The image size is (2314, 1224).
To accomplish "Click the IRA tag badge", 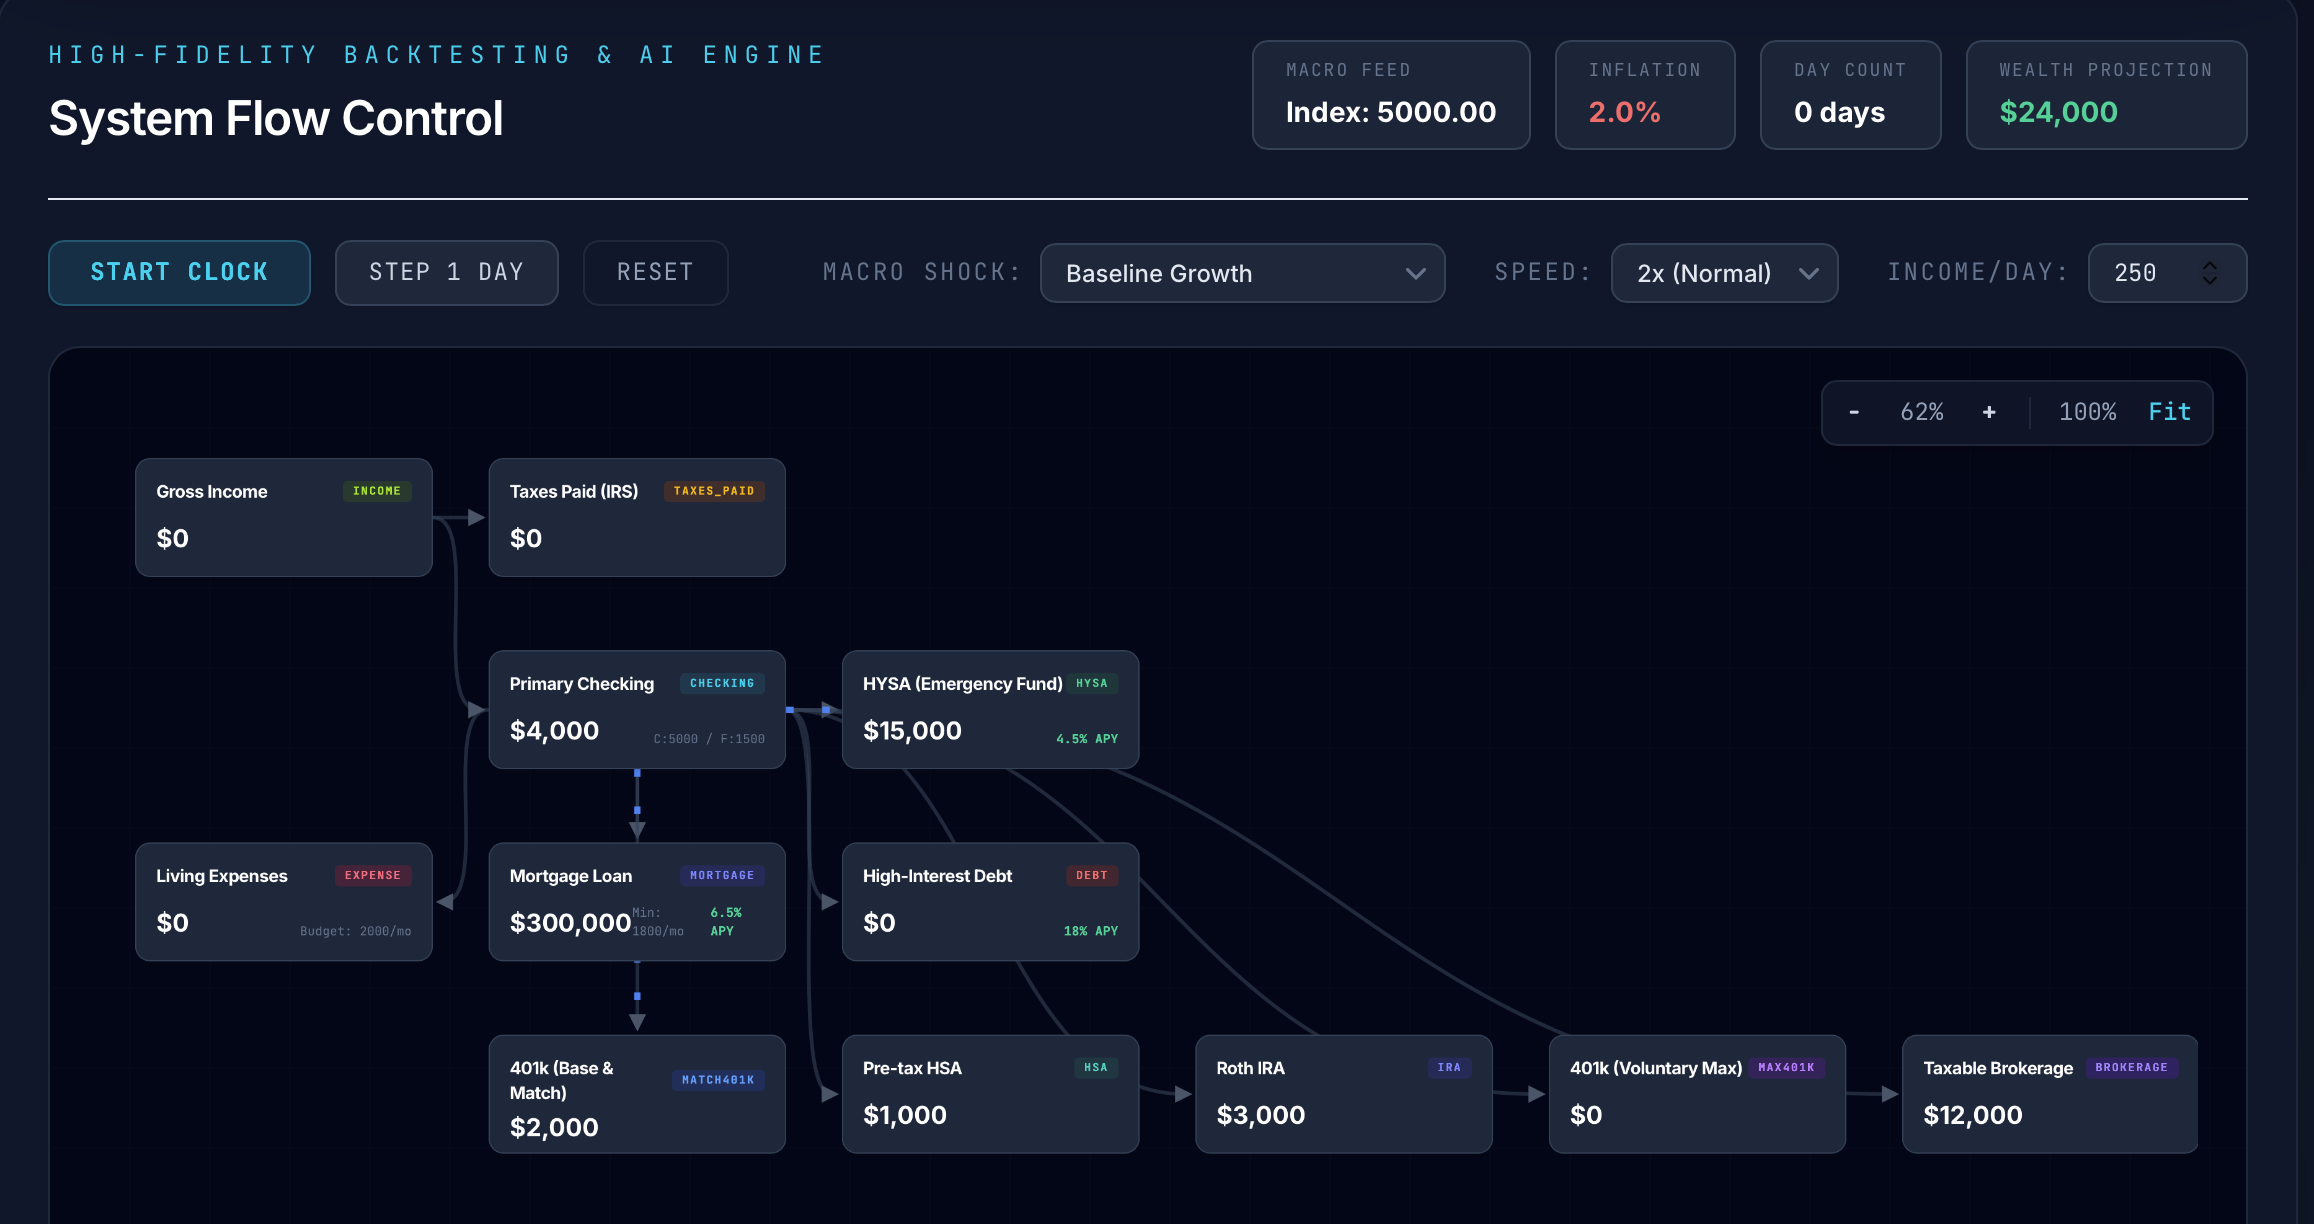I will 1449,1067.
